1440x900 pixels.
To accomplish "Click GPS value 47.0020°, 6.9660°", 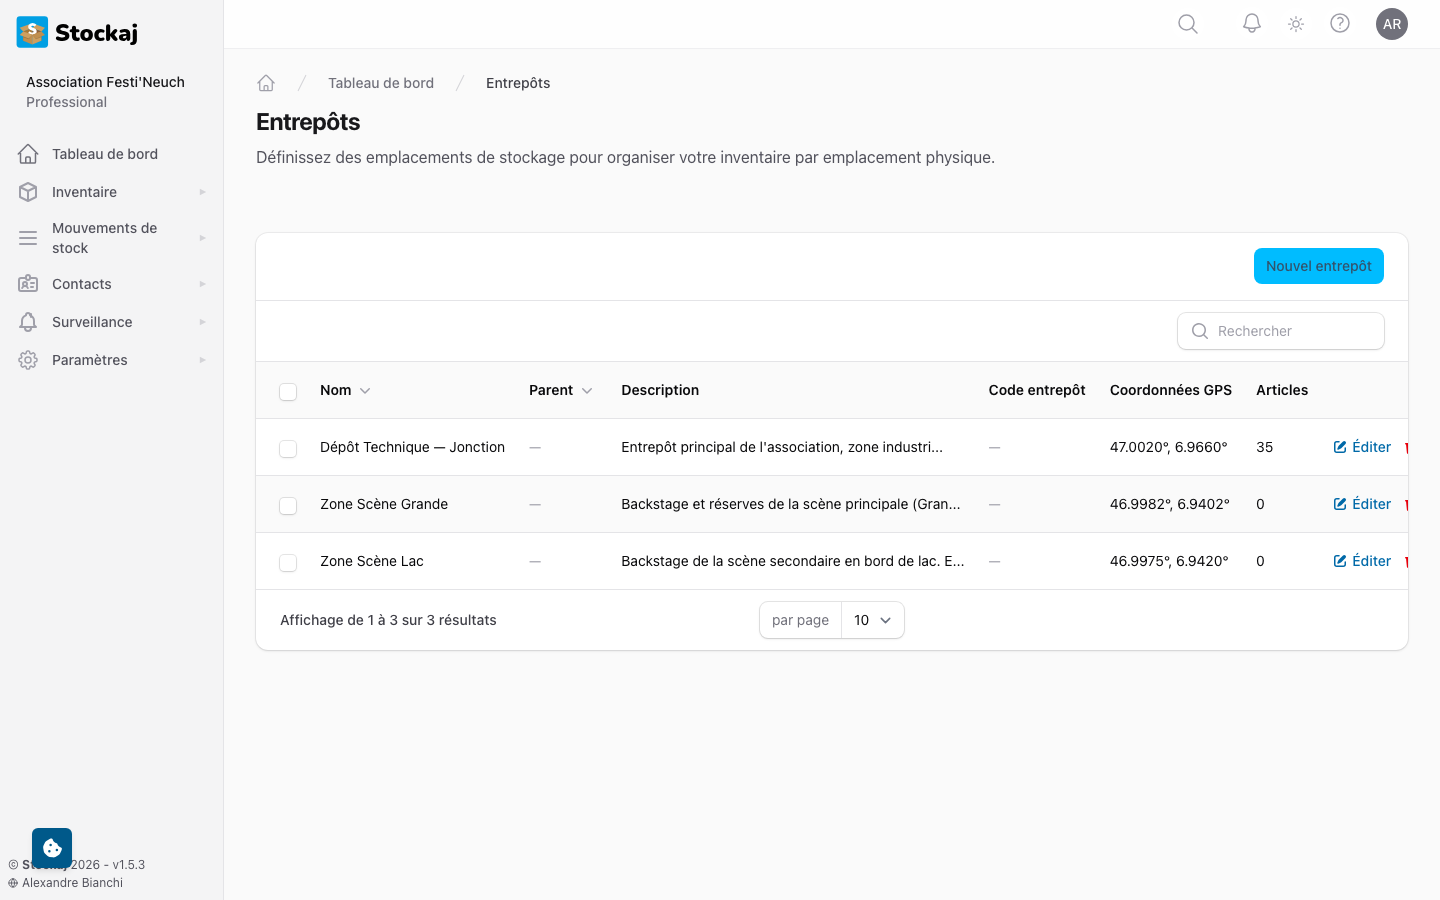I will click(1168, 447).
